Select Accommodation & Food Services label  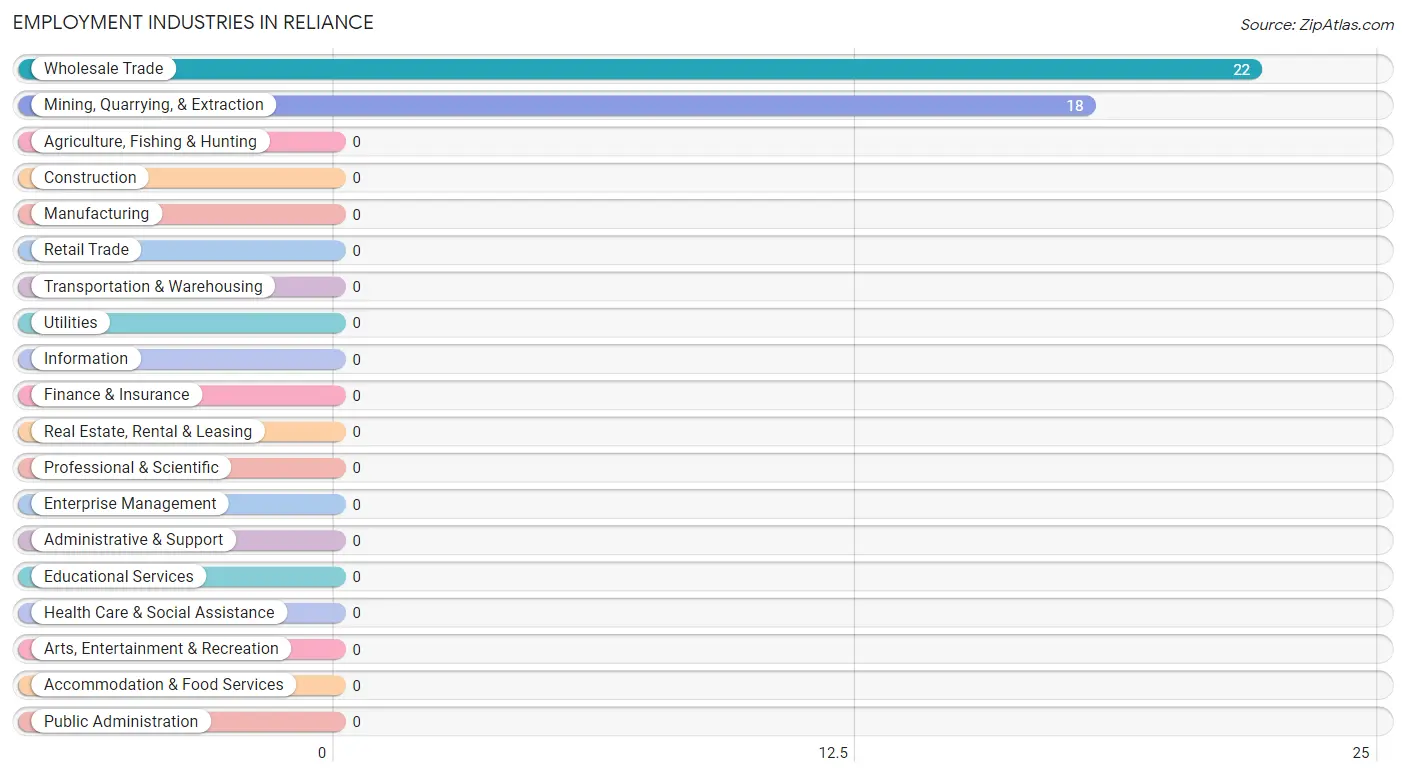[164, 685]
